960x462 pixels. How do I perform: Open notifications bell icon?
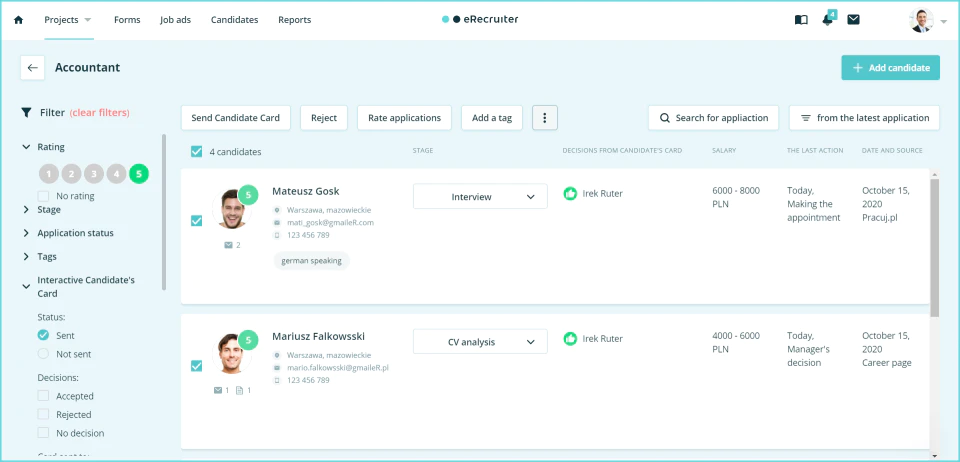click(827, 20)
